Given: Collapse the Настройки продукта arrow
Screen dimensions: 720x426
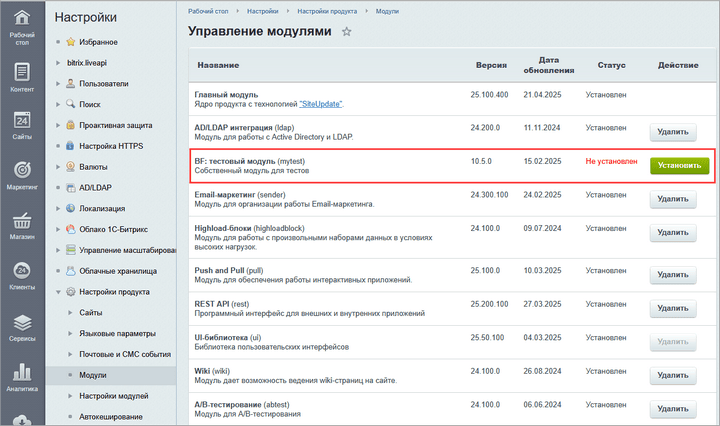Looking at the screenshot, I should coord(58,292).
